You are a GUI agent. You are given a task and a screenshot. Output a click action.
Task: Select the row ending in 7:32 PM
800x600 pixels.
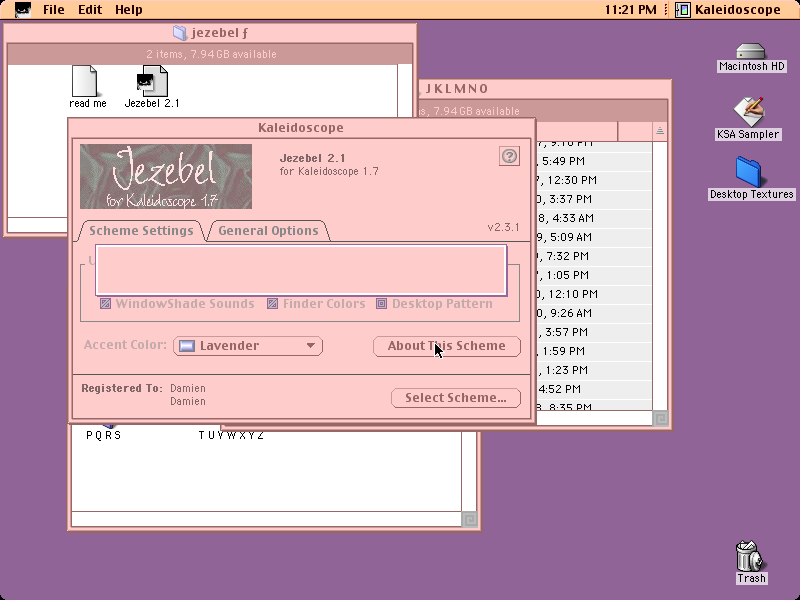(593, 256)
